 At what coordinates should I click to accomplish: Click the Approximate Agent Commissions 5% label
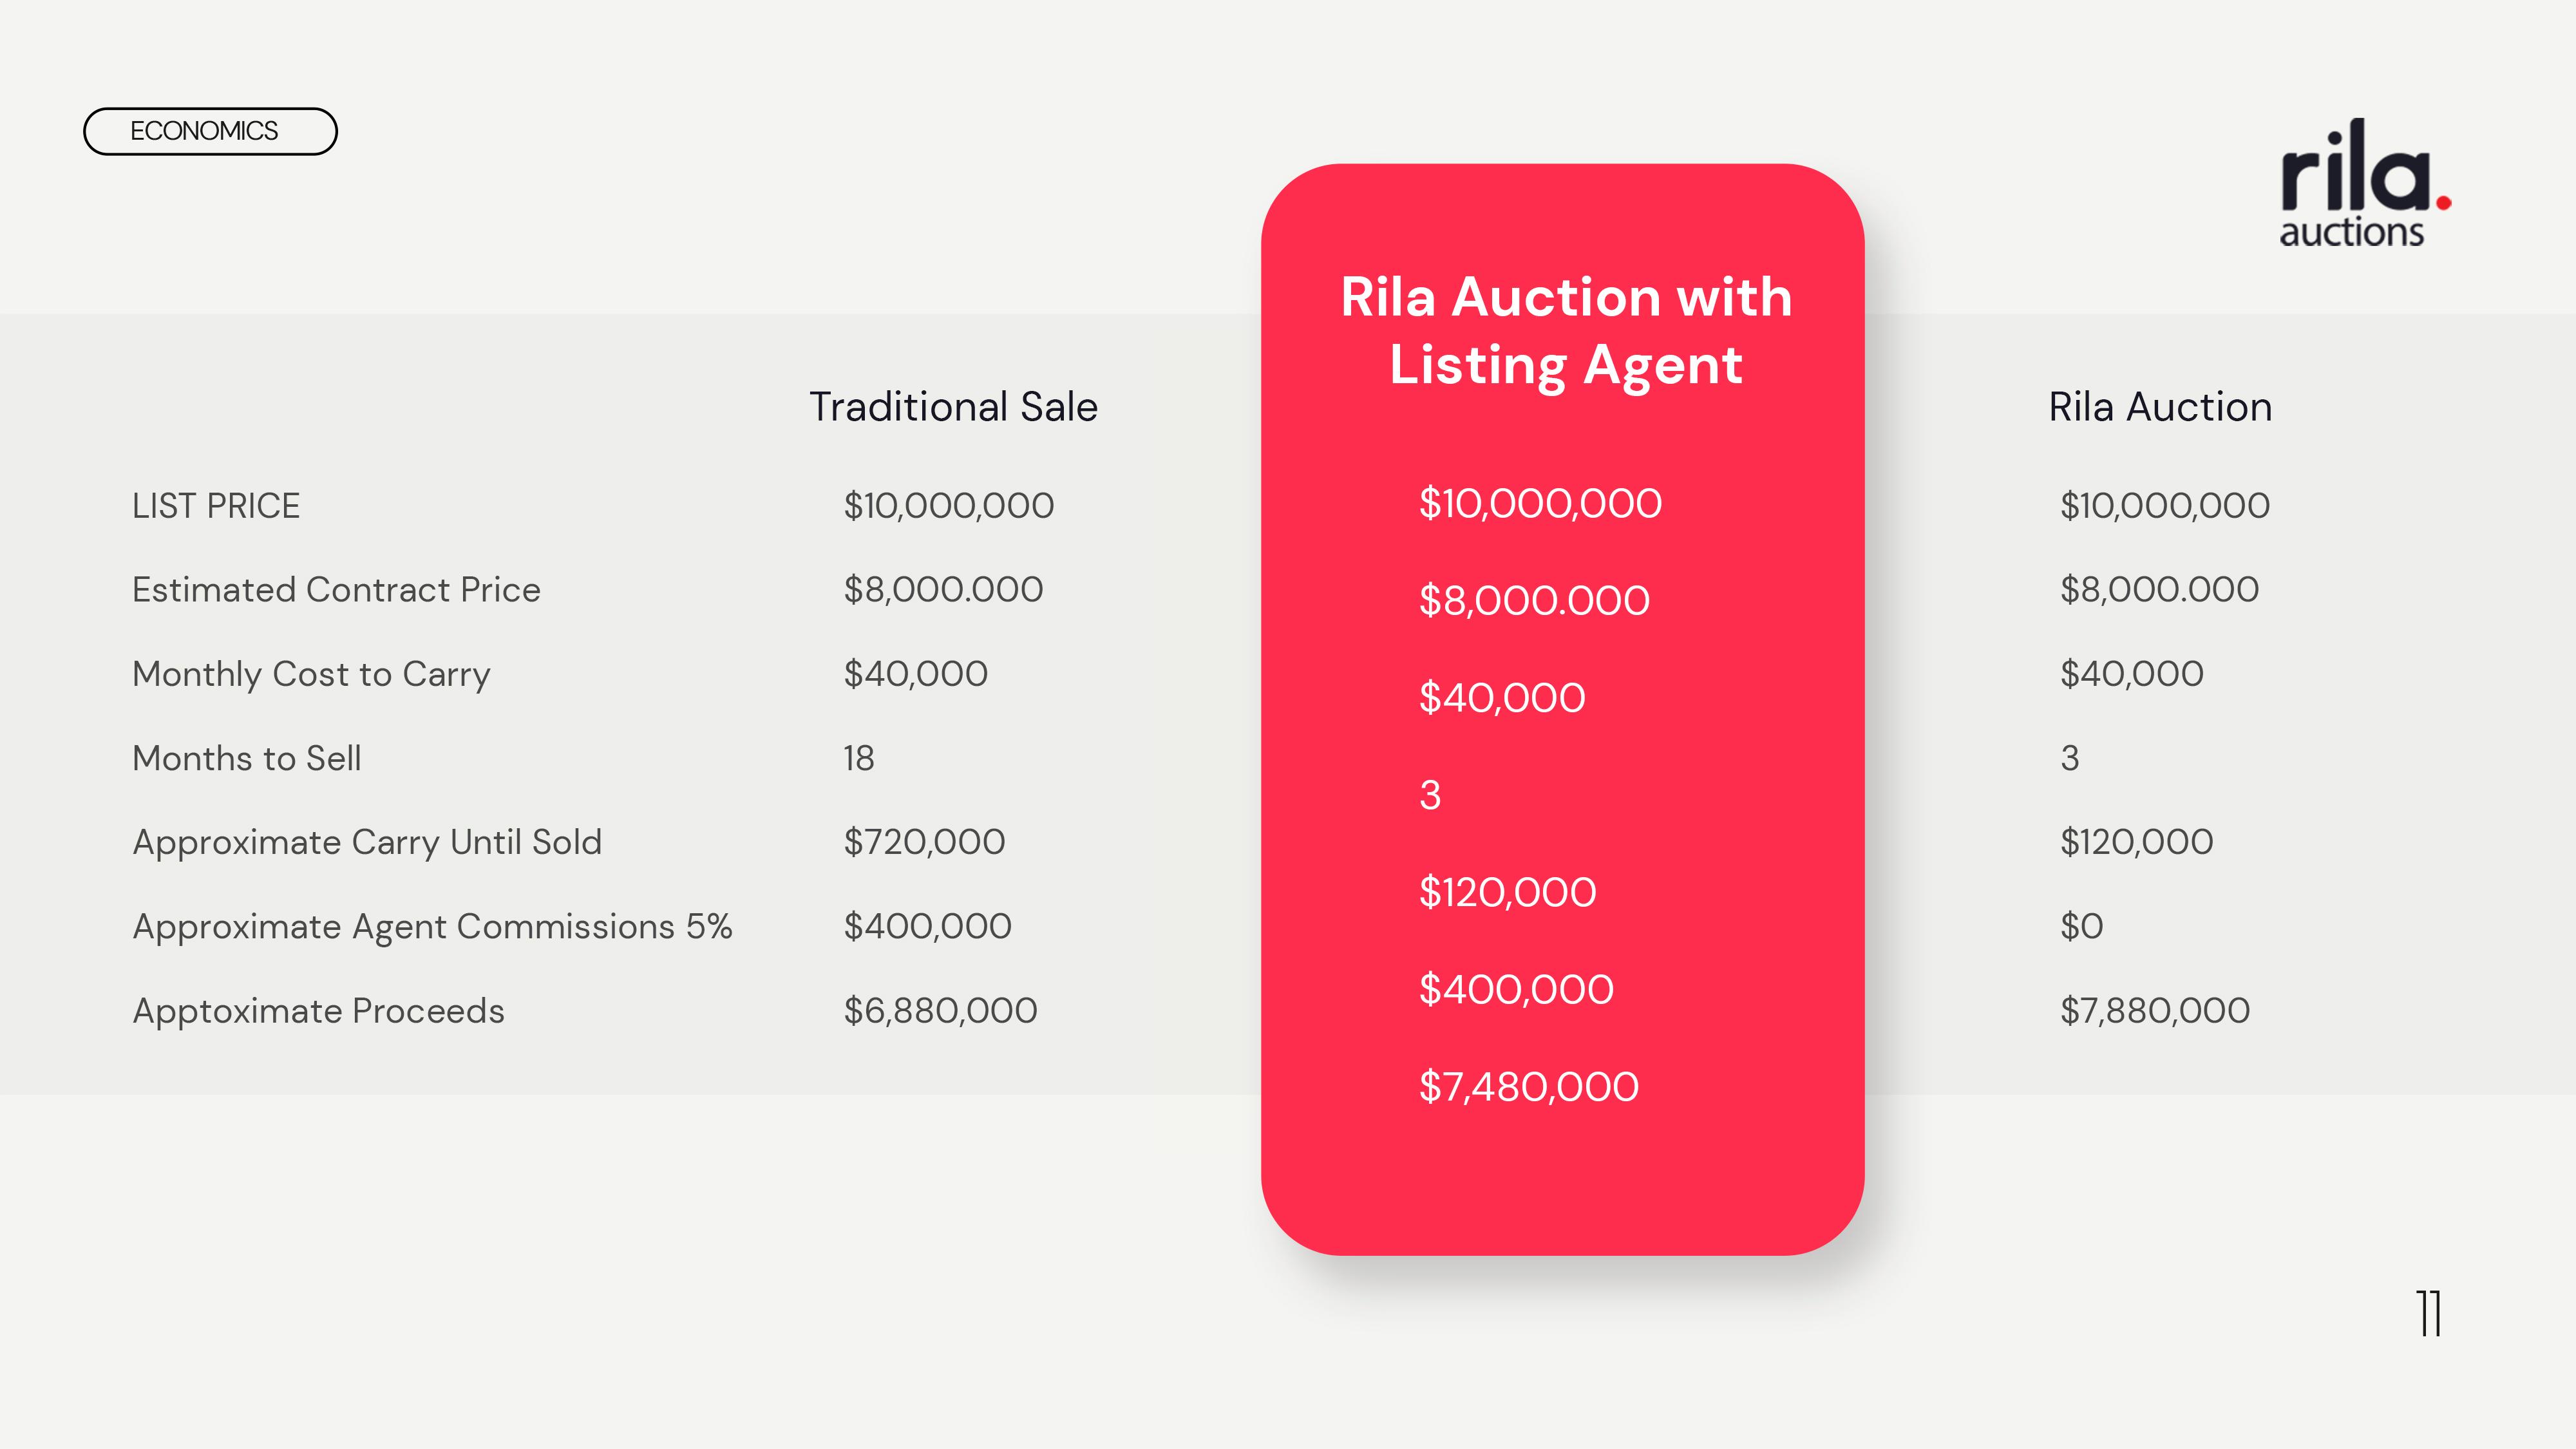432,927
